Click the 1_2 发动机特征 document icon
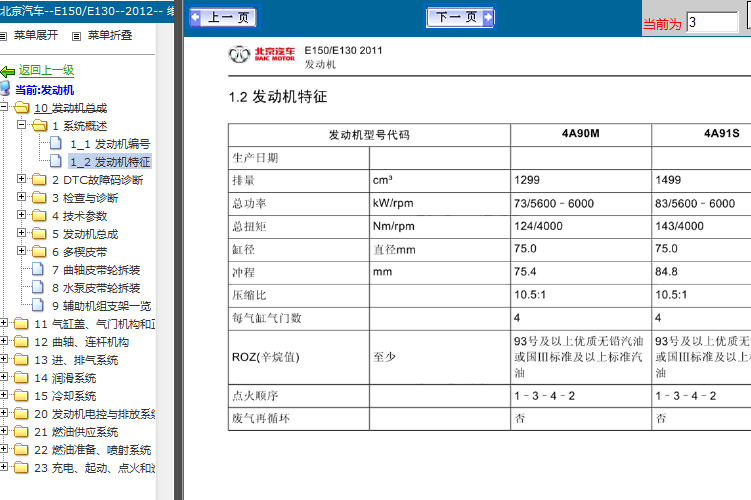 point(56,161)
